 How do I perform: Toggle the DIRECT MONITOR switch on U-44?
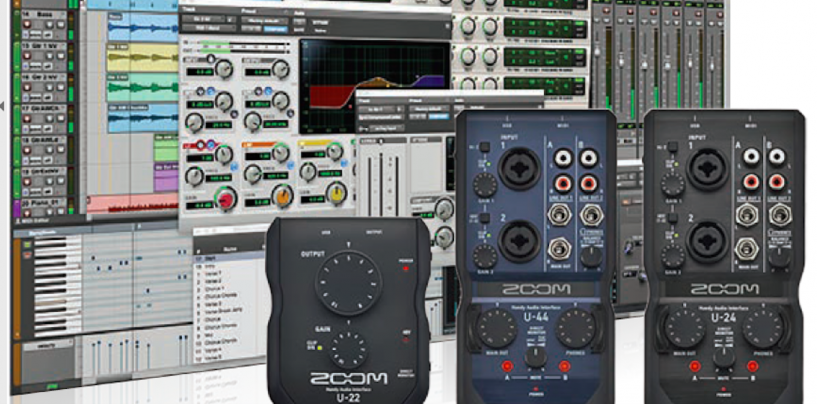pos(535,356)
